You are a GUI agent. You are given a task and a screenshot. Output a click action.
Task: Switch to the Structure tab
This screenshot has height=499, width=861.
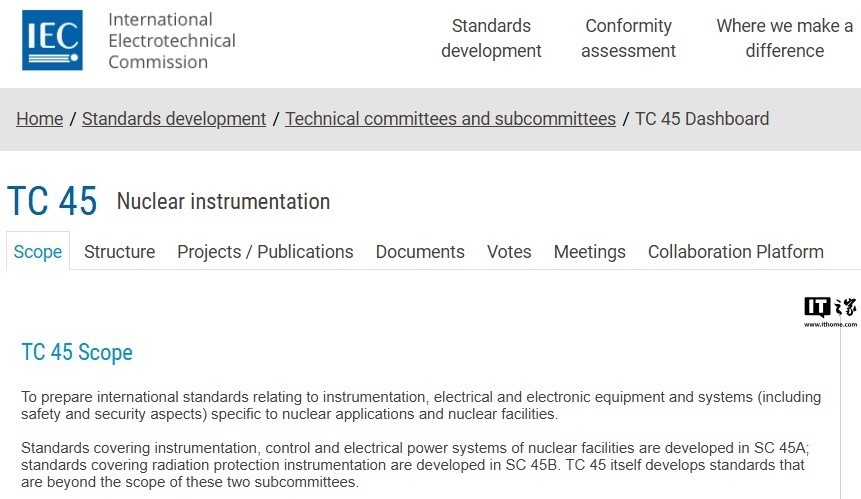(120, 251)
